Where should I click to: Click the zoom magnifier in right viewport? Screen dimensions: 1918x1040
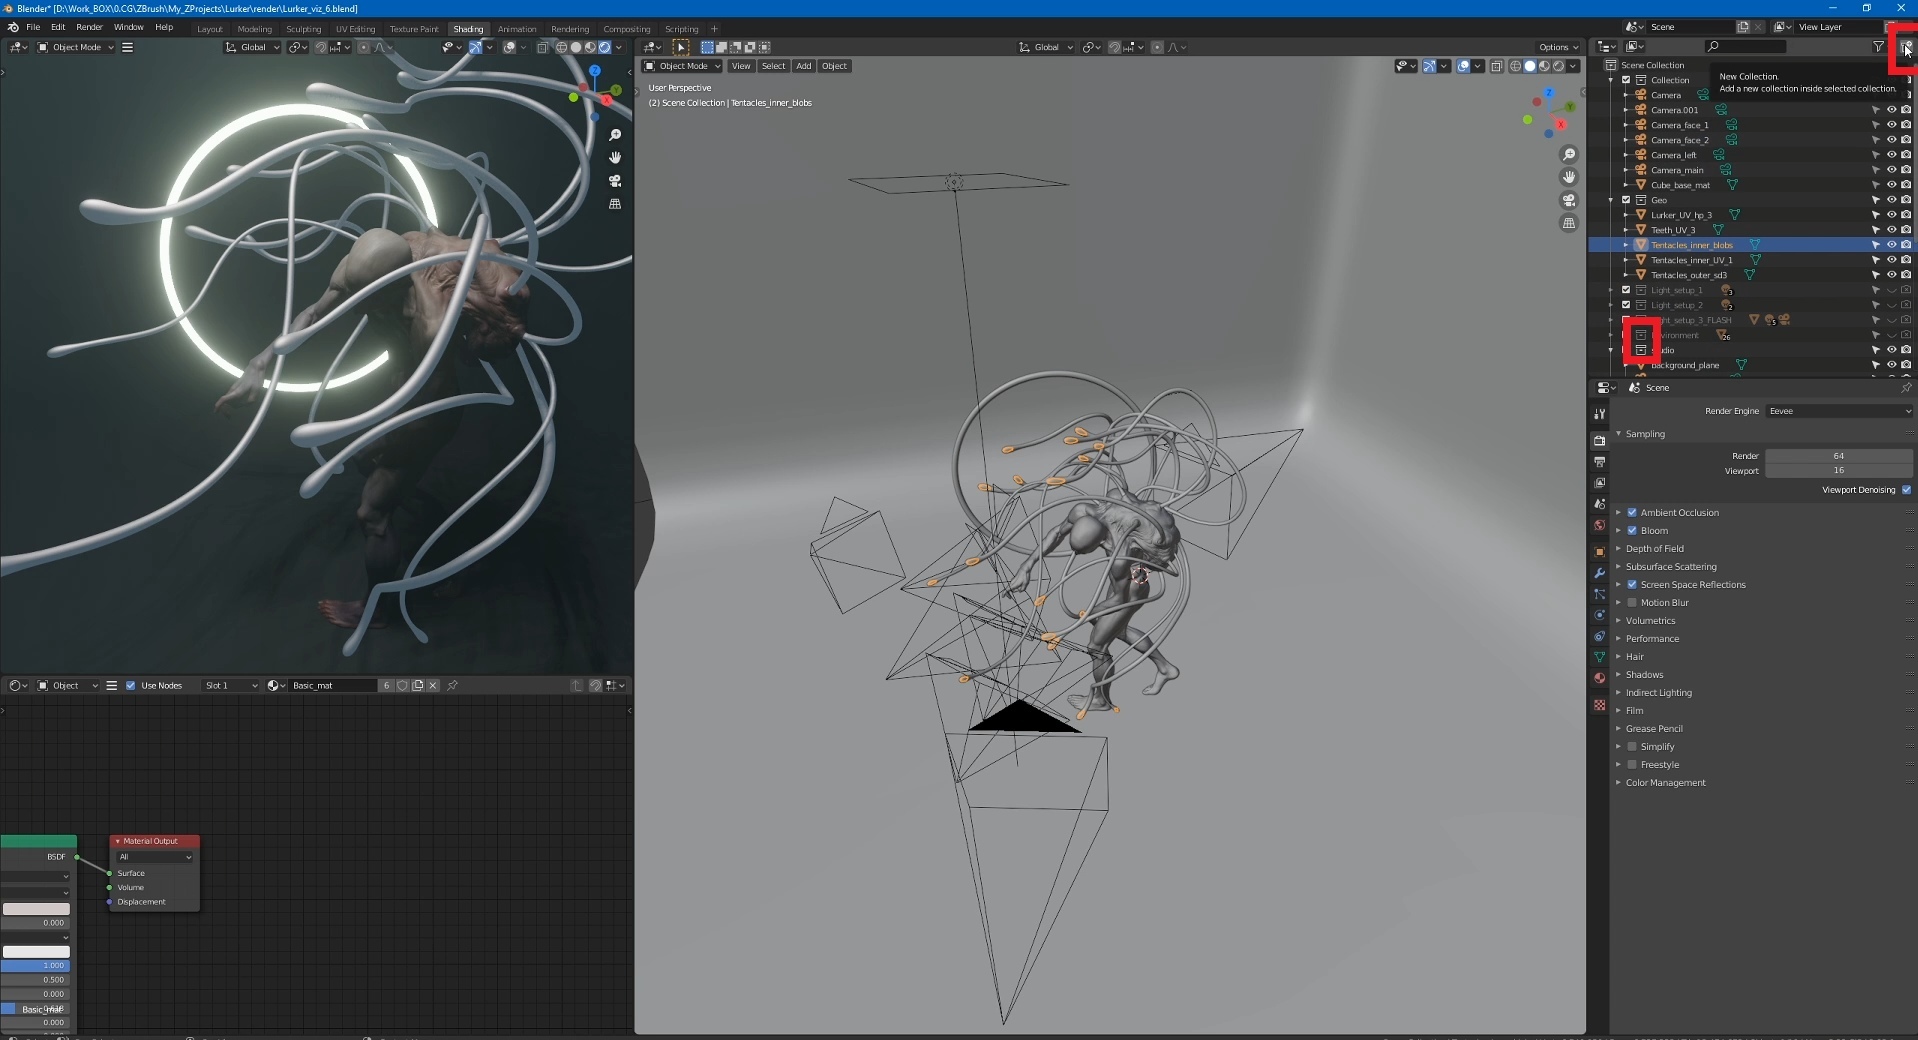pyautogui.click(x=1569, y=154)
